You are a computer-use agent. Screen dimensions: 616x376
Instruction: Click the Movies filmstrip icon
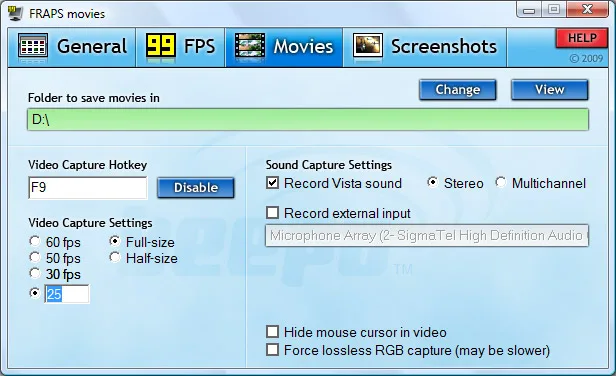pos(249,46)
